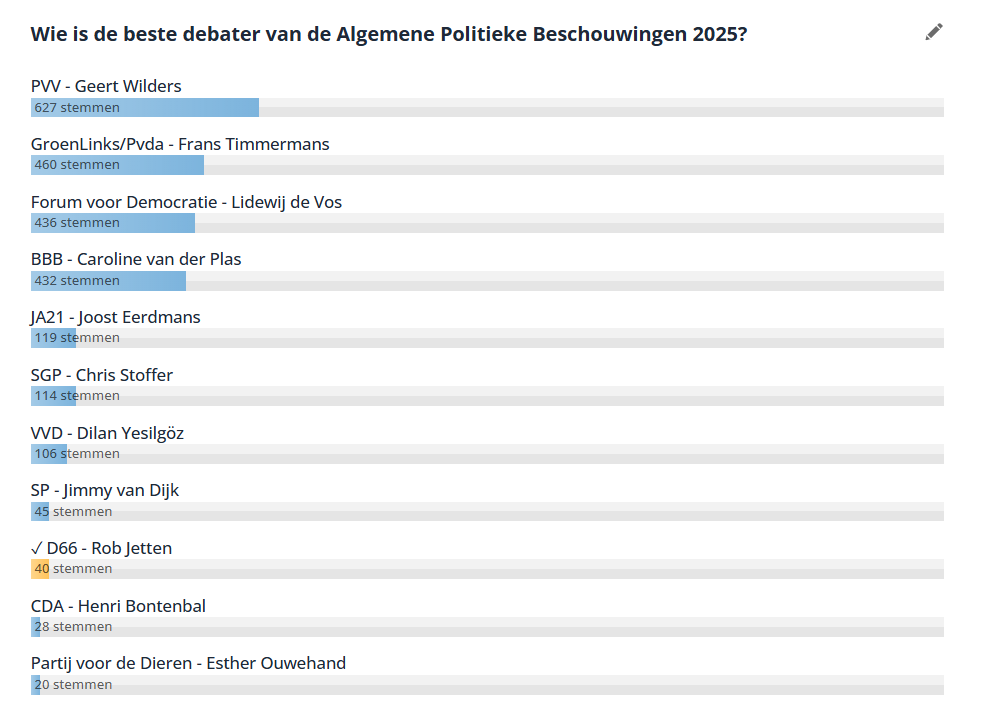The width and height of the screenshot is (984, 706).
Task: Choose Partij voor de Dieren - Esther Ouwehand
Action: point(188,663)
